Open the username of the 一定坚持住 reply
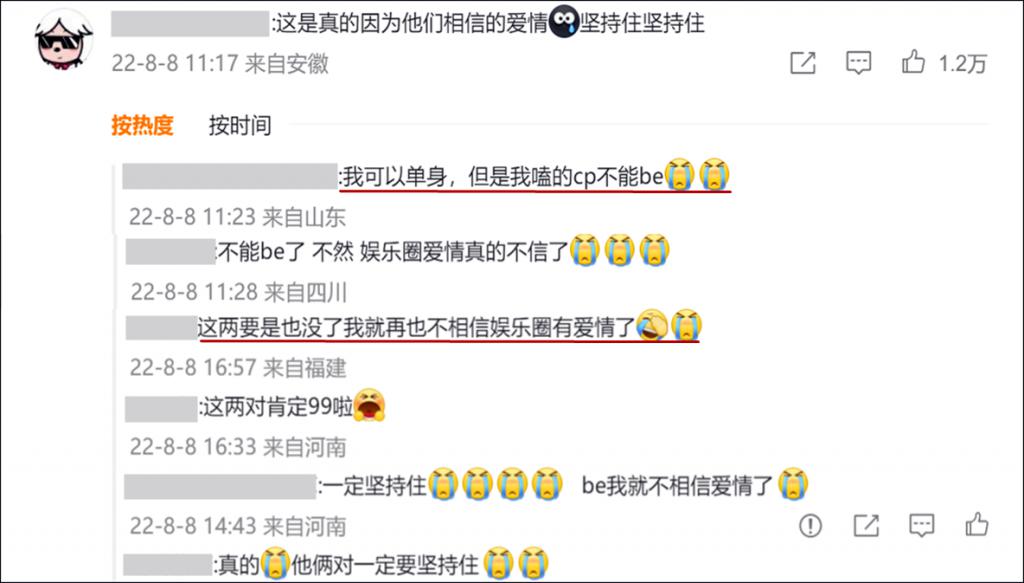The width and height of the screenshot is (1024, 583). [x=220, y=486]
